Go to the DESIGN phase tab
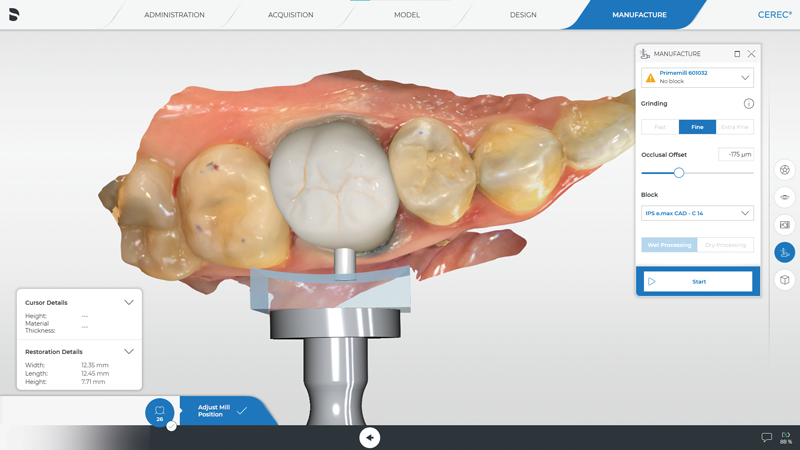The image size is (800, 450). [523, 15]
